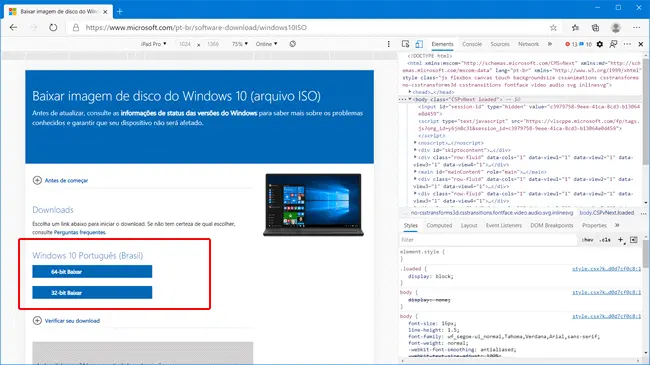Add page to favorites star

pos(553,28)
